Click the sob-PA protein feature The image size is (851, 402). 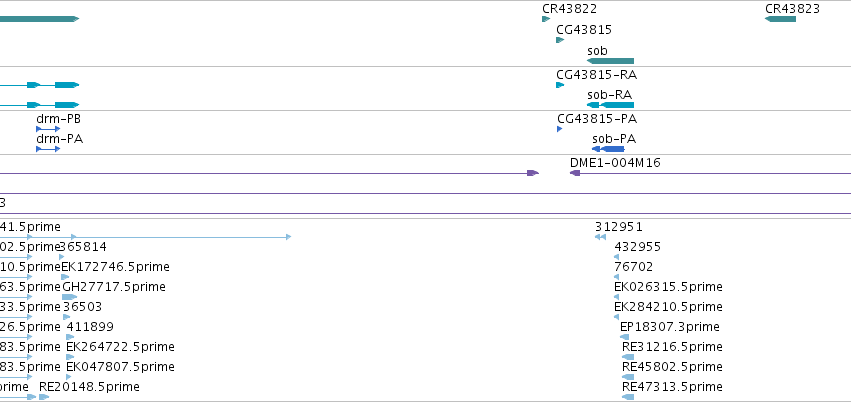click(x=608, y=149)
